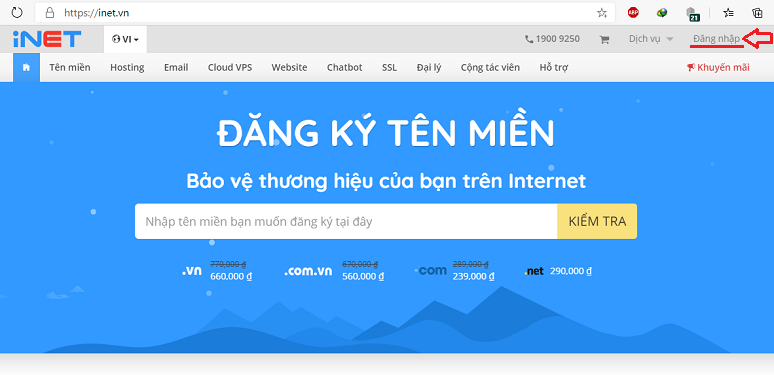Click the padlock icon in address bar
The image size is (774, 375).
[49, 13]
